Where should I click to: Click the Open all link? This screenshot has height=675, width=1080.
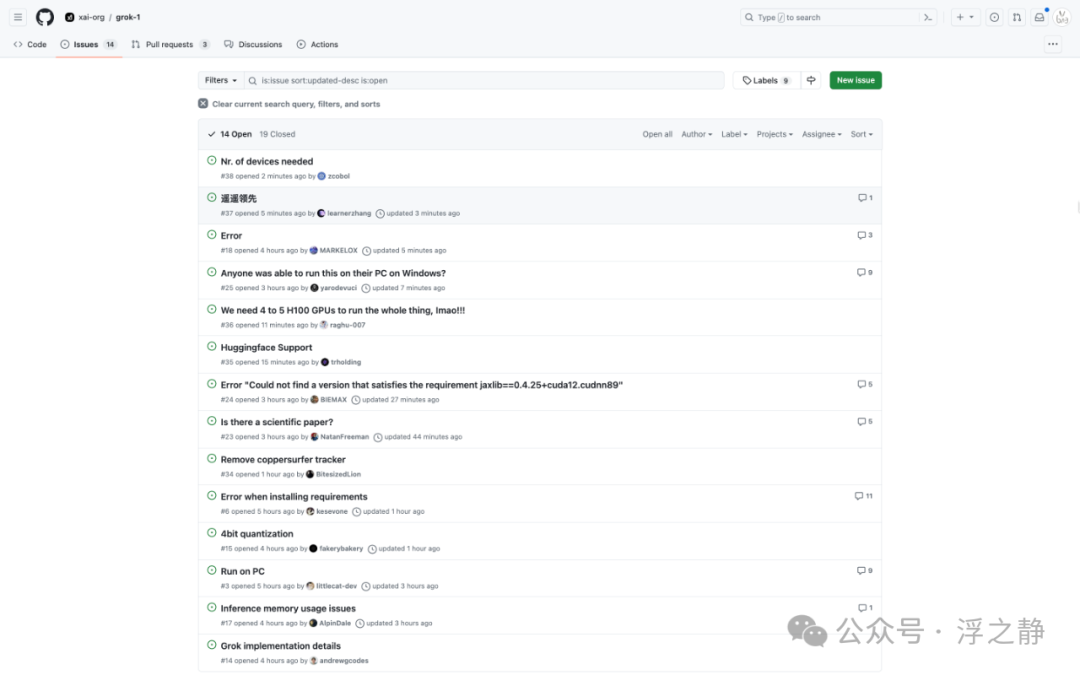[657, 134]
